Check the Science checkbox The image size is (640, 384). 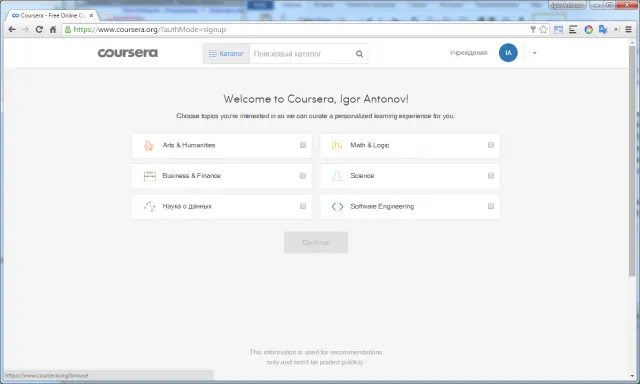pyautogui.click(x=491, y=175)
